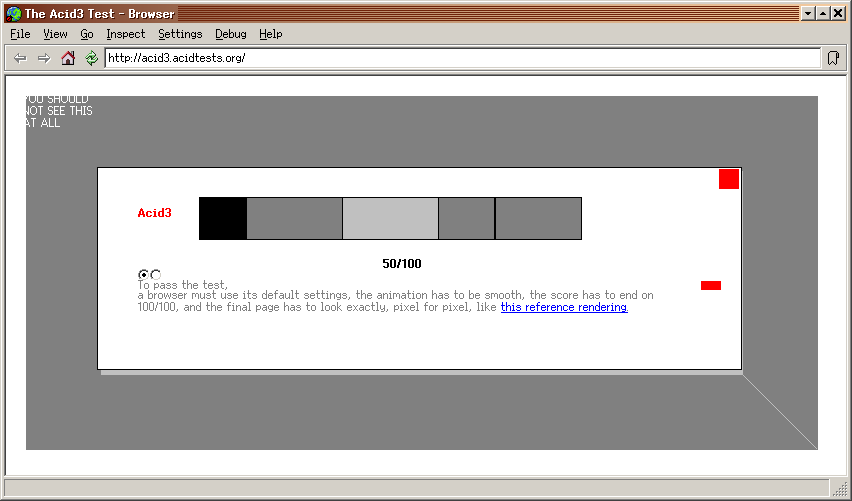Click the black test bucket box
Viewport: 852px width, 501px height.
pos(223,218)
